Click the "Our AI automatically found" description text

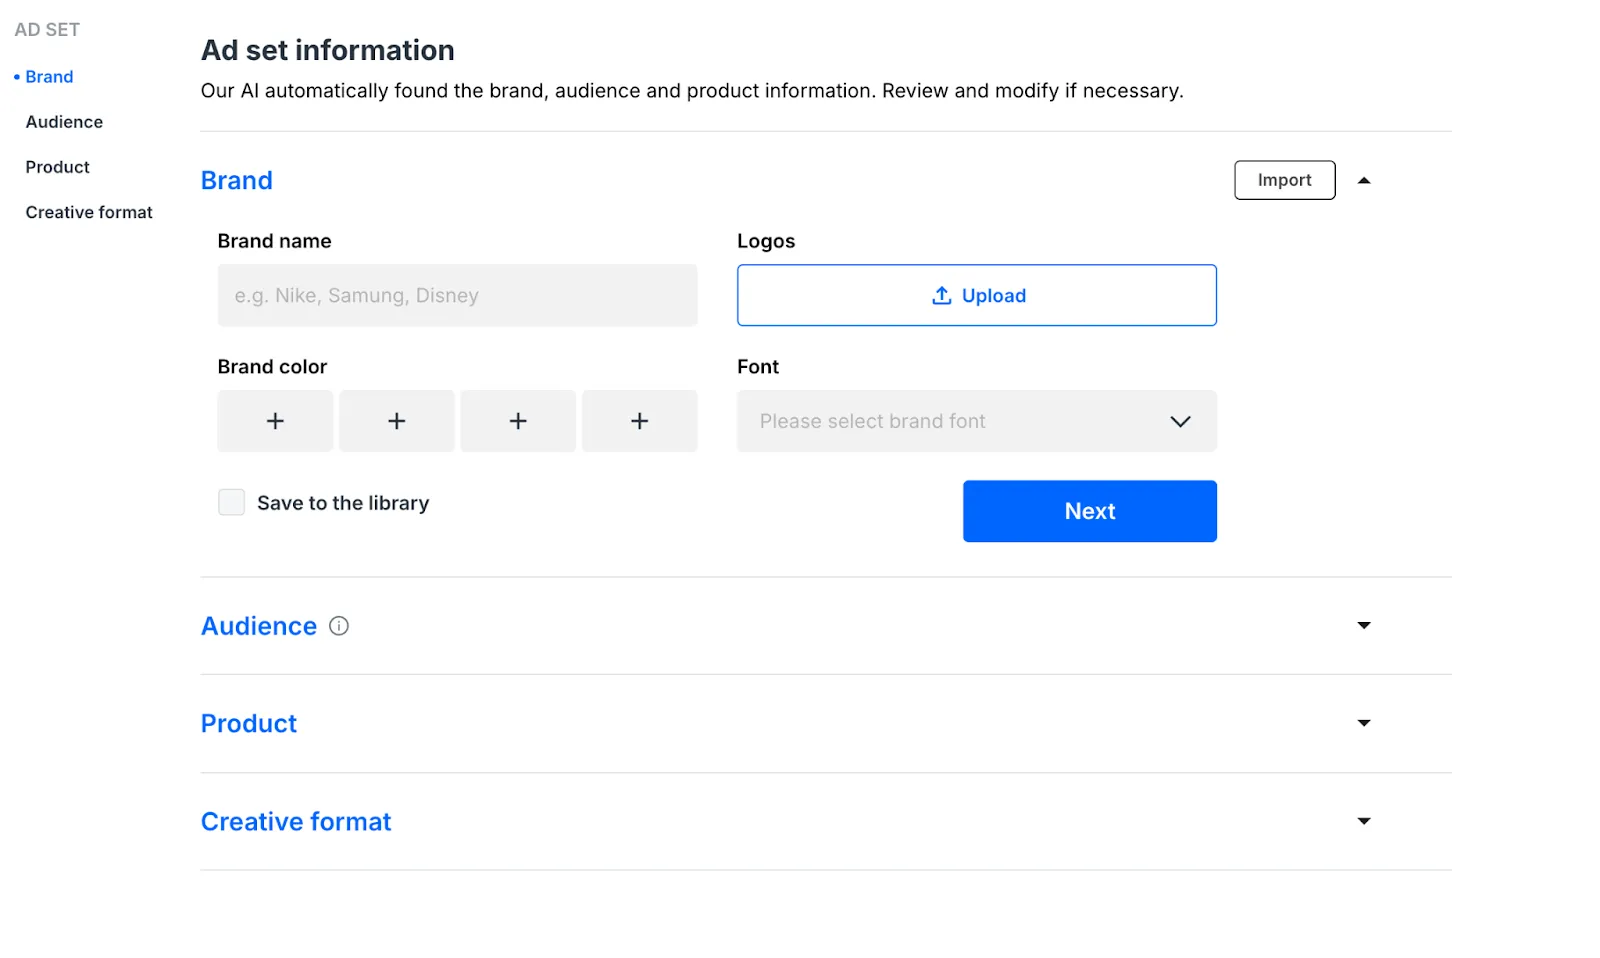click(692, 91)
